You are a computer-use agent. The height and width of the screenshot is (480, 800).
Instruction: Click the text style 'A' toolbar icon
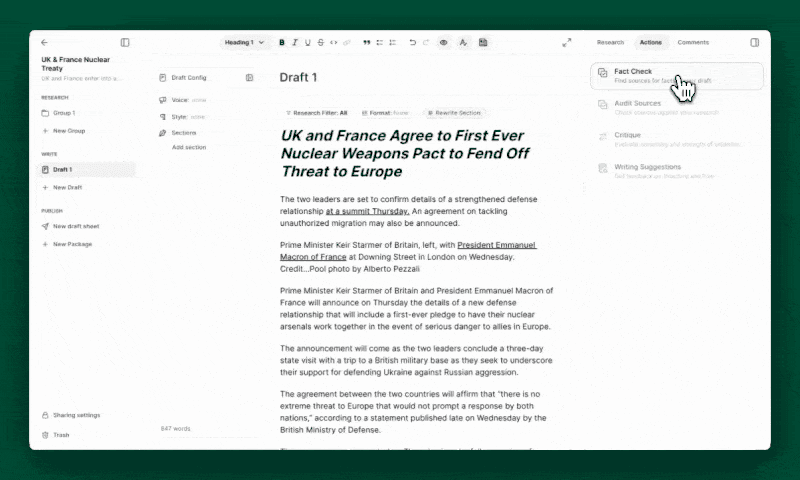pos(463,42)
